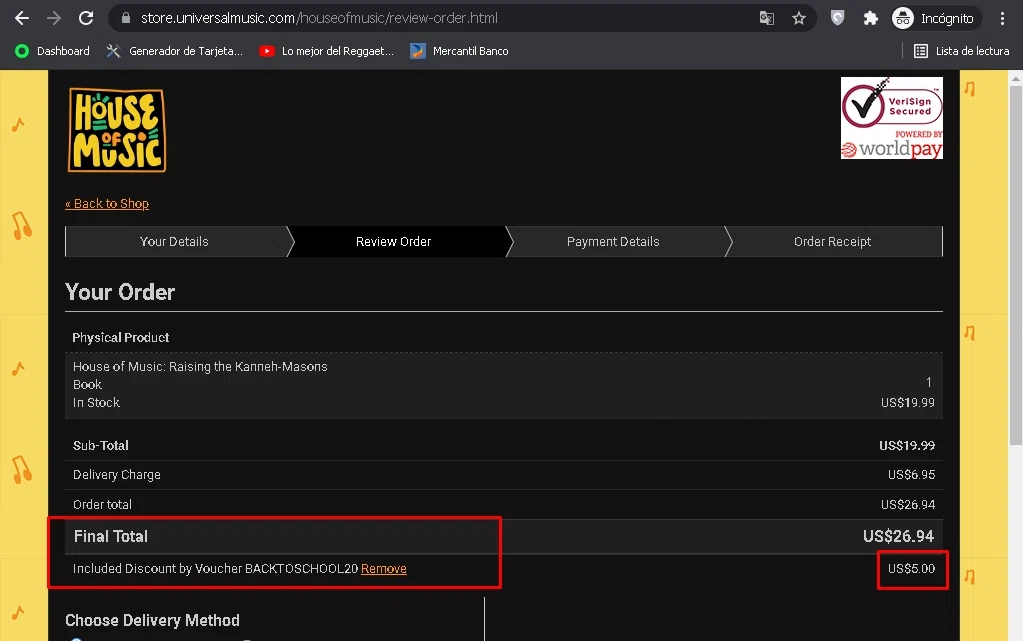Screen dimensions: 1023x641
Task: Open the translate page icon
Action: coord(767,18)
